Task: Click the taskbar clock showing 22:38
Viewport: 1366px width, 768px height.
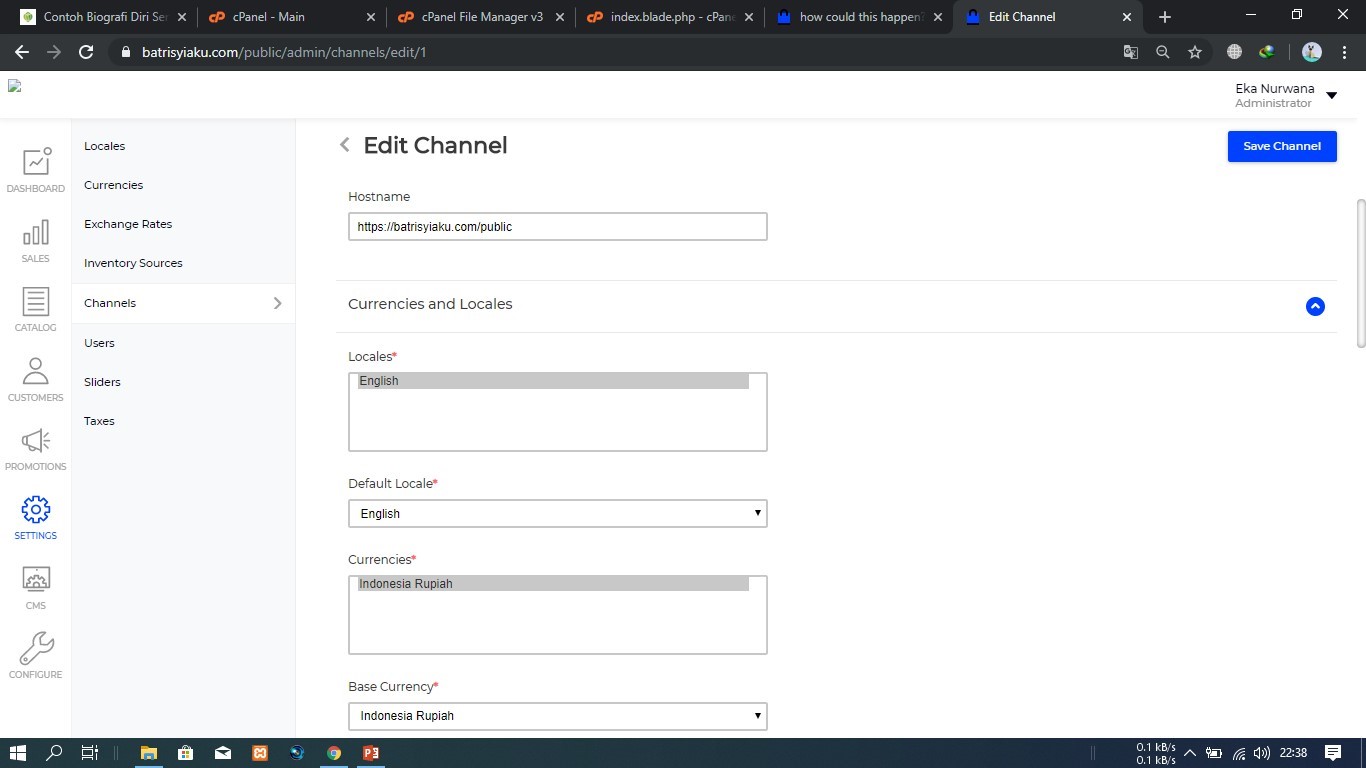Action: (1293, 753)
